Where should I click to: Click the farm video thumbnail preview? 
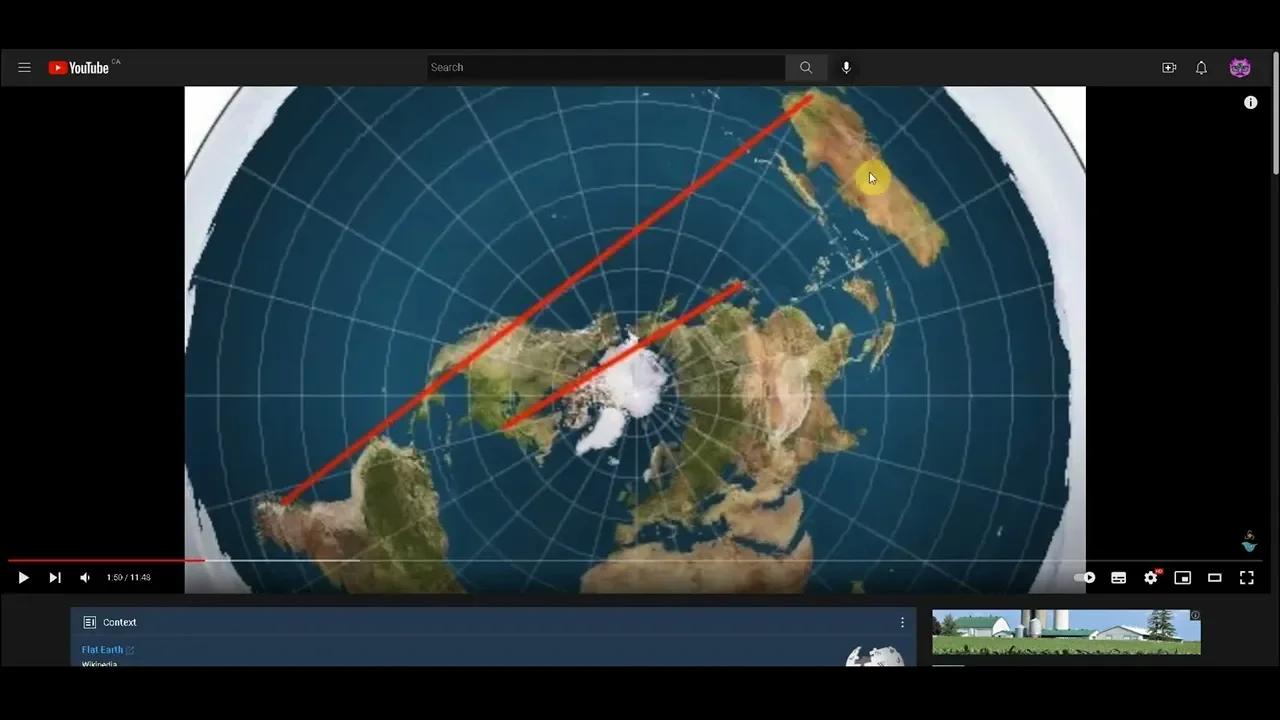(1066, 632)
